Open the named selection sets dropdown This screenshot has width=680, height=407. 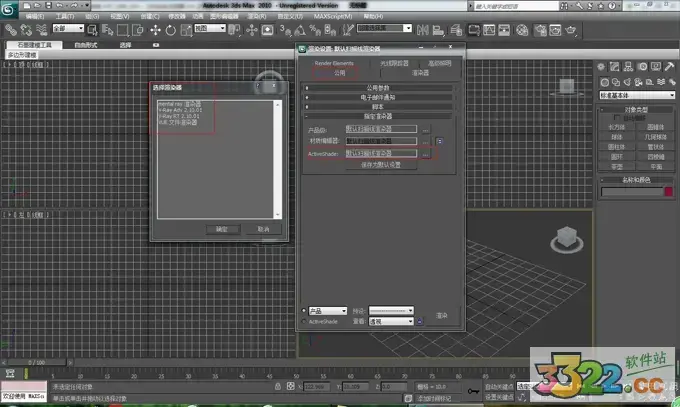point(384,28)
